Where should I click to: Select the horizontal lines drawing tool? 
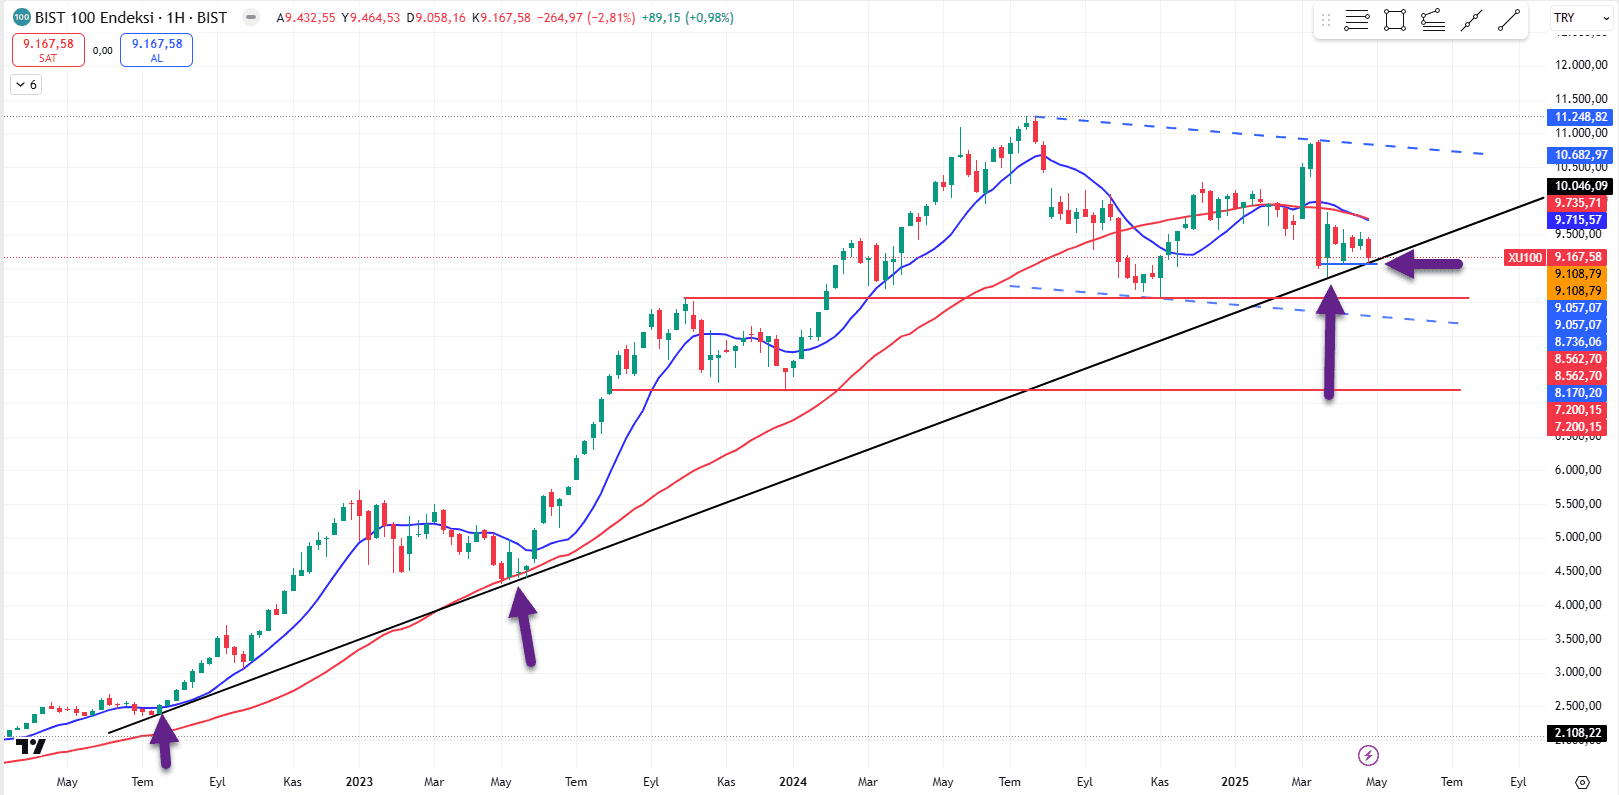[x=1357, y=20]
